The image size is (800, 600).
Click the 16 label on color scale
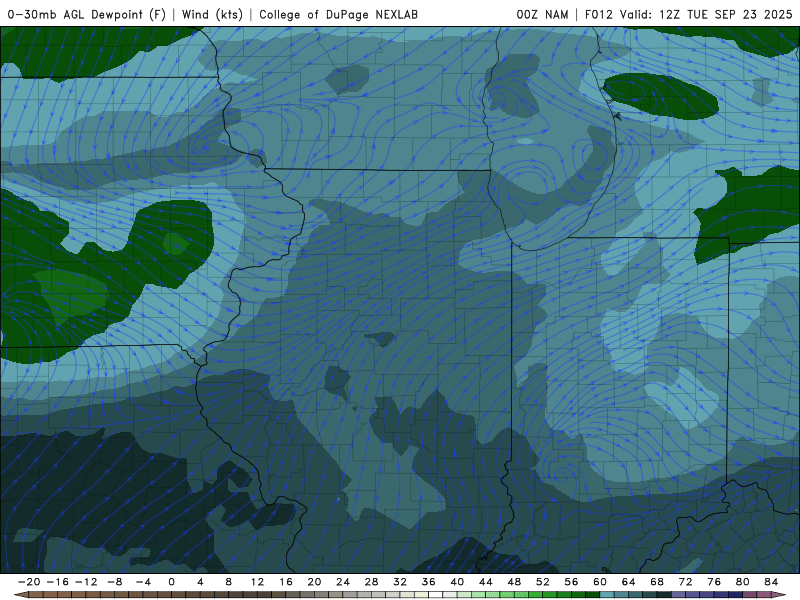[286, 582]
